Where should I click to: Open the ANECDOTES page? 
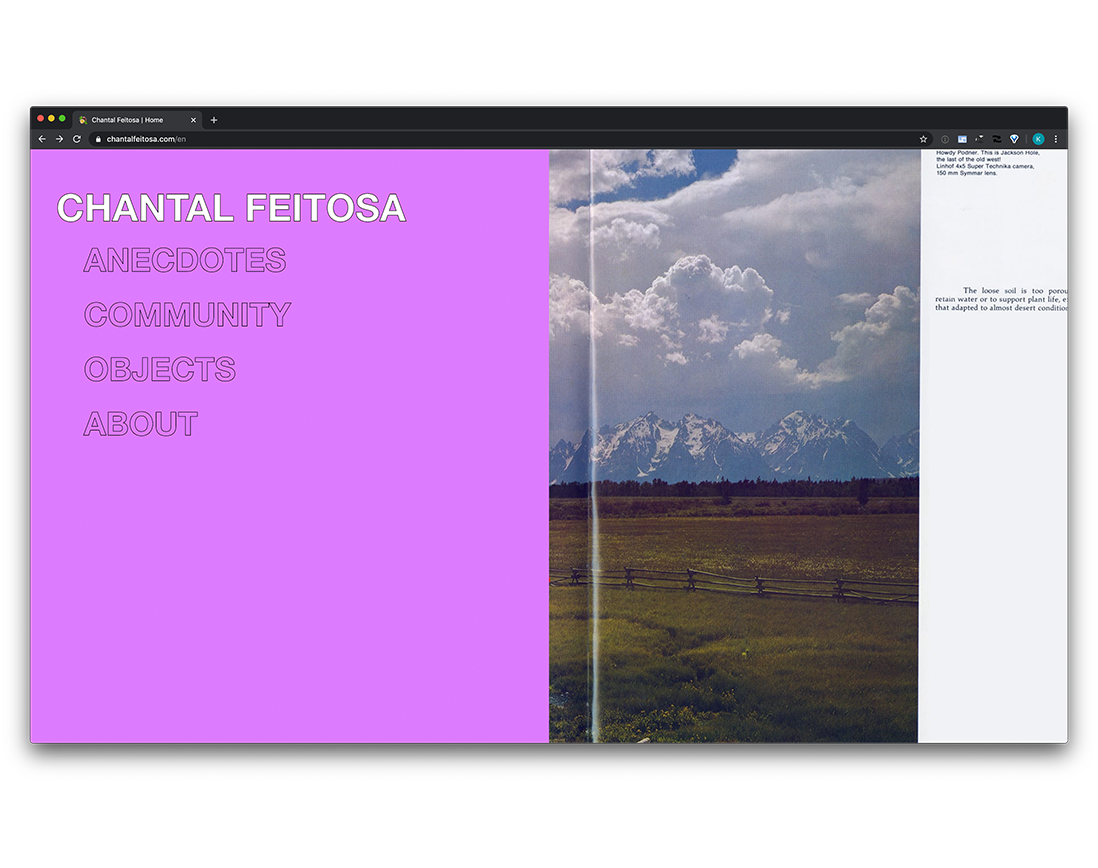pos(185,260)
